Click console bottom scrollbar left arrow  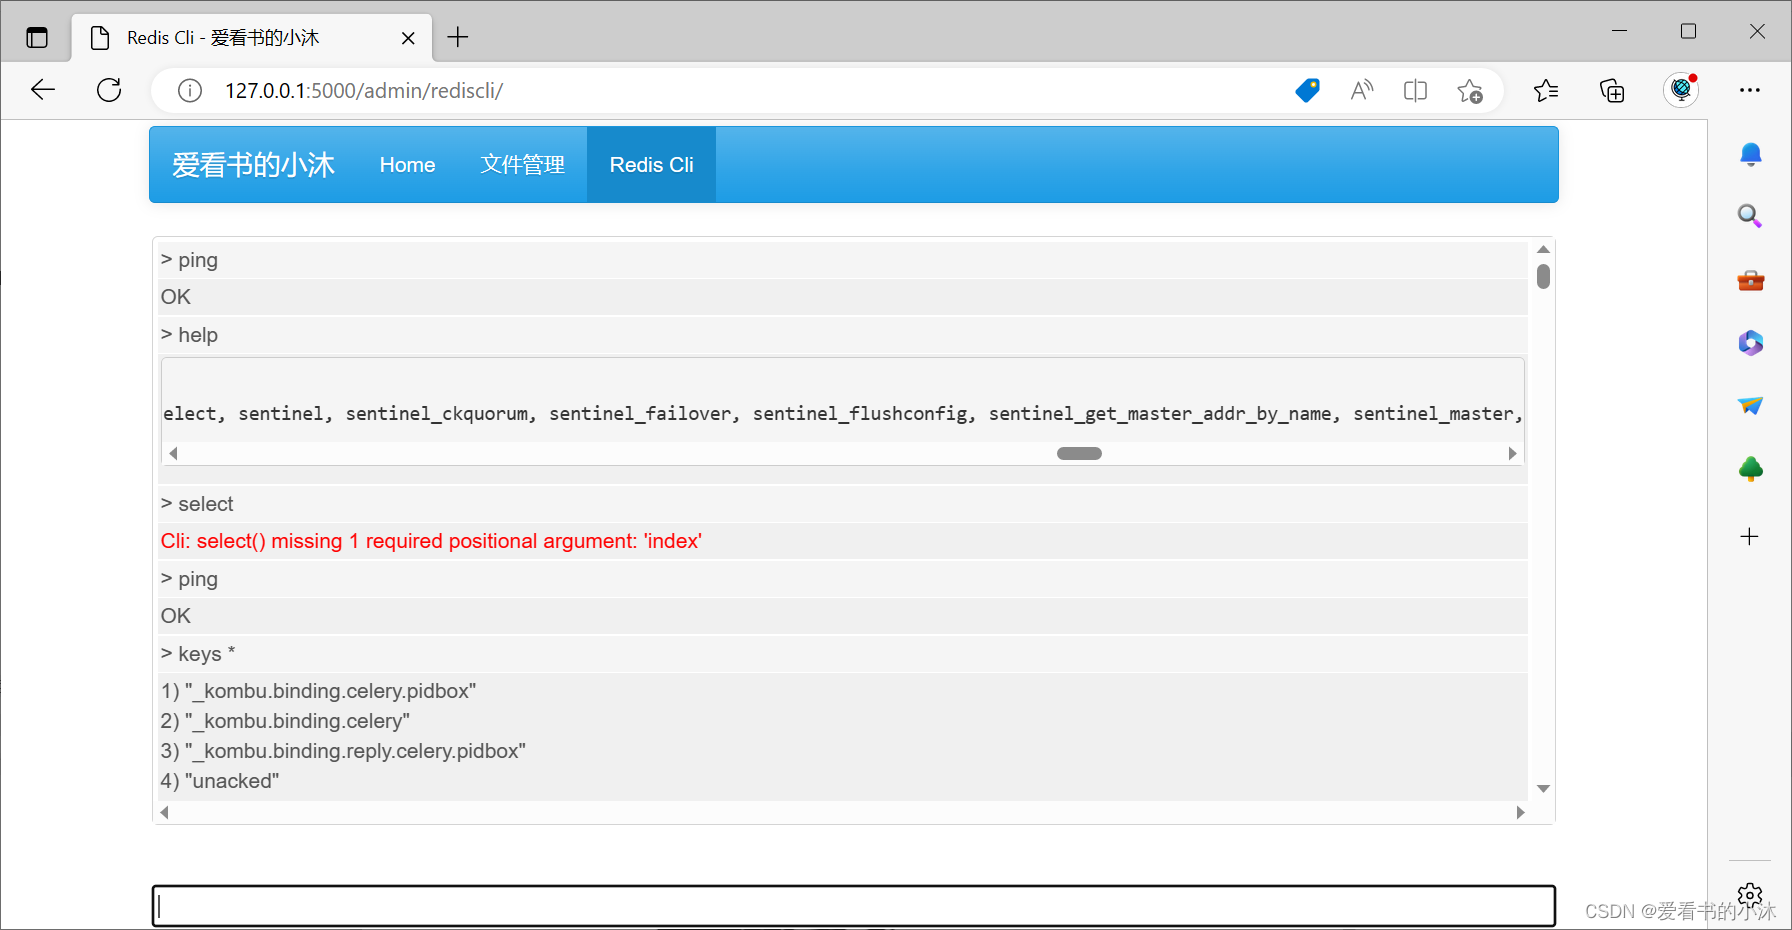(164, 812)
